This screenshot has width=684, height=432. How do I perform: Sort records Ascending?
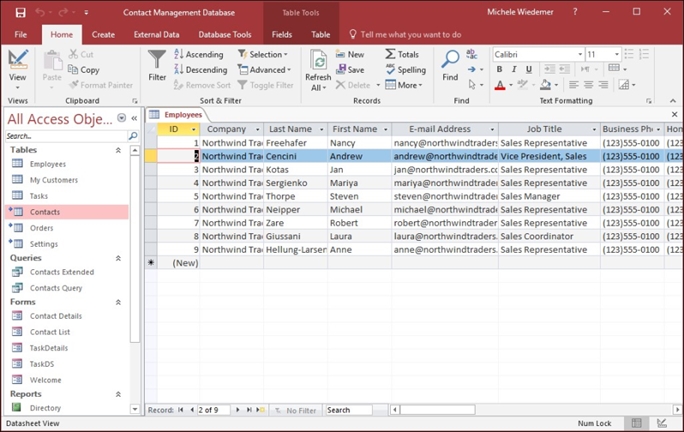[x=199, y=54]
